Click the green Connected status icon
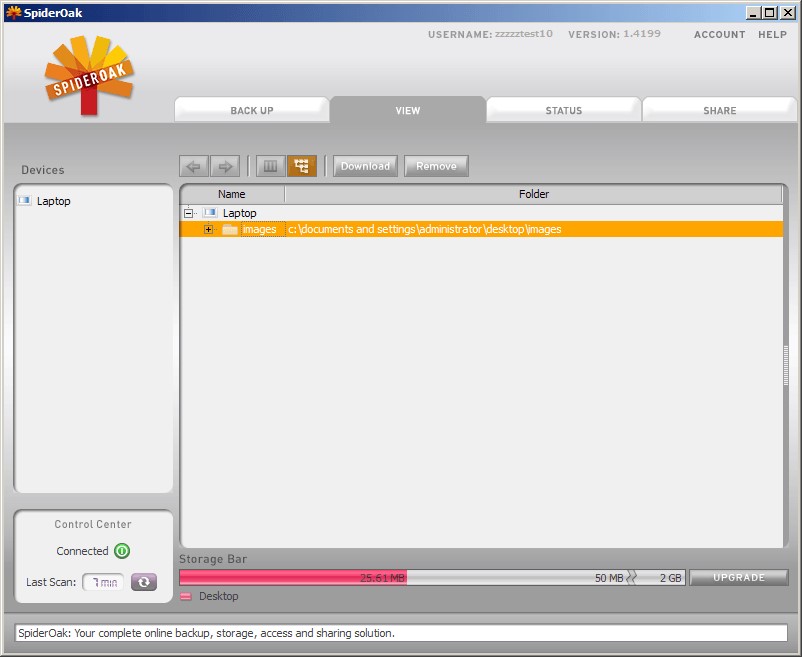 pyautogui.click(x=122, y=551)
